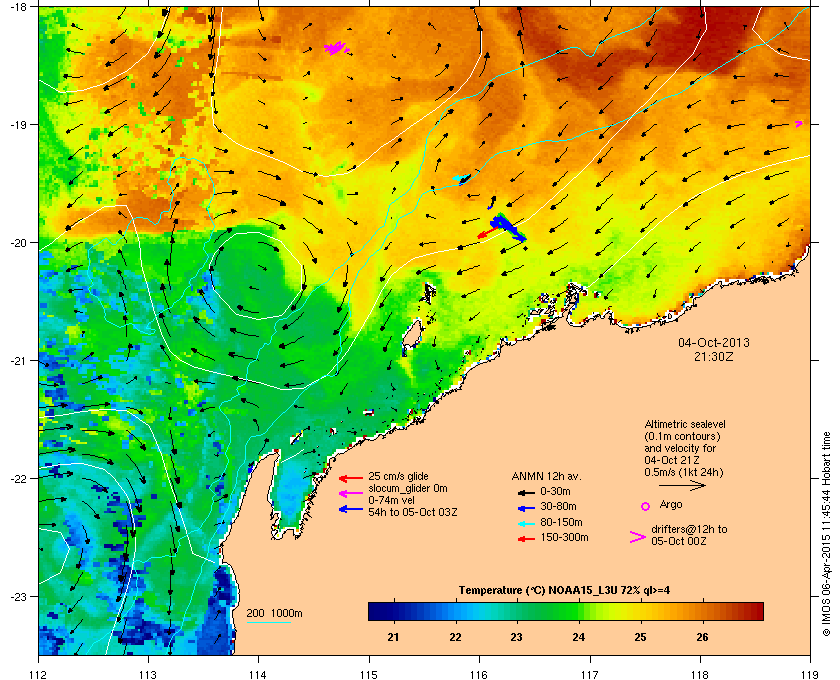The height and width of the screenshot is (680, 840).
Task: Click the cyan 80-150m ANMN arrow
Action: click(x=527, y=523)
